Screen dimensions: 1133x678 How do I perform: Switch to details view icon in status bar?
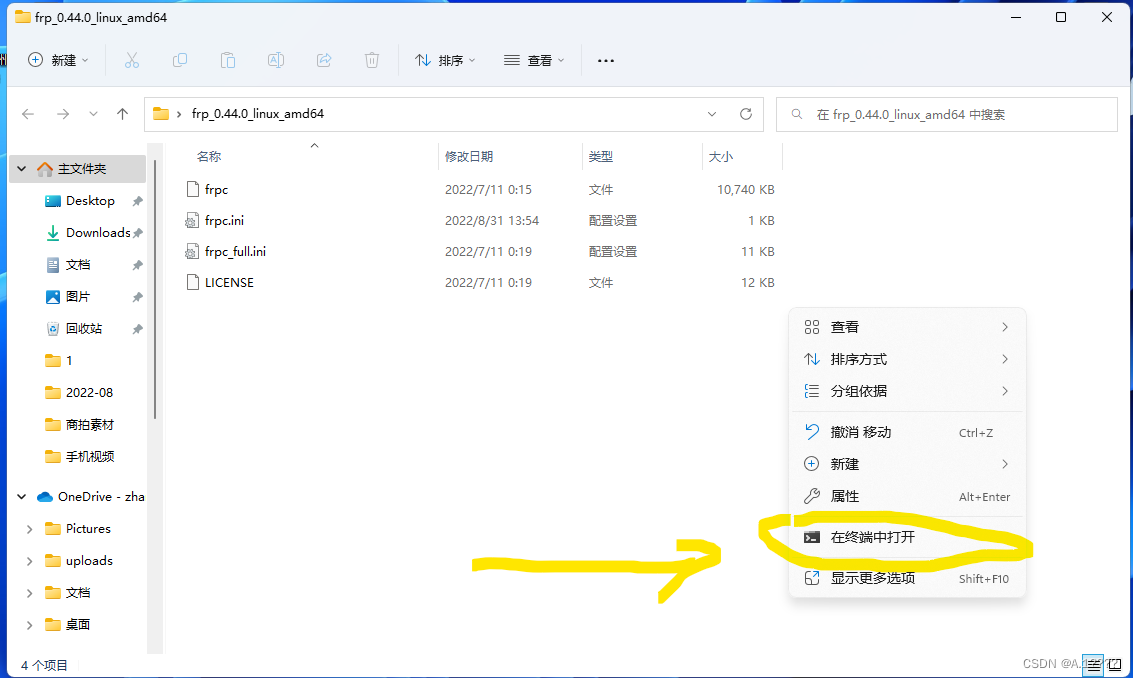(x=1093, y=665)
